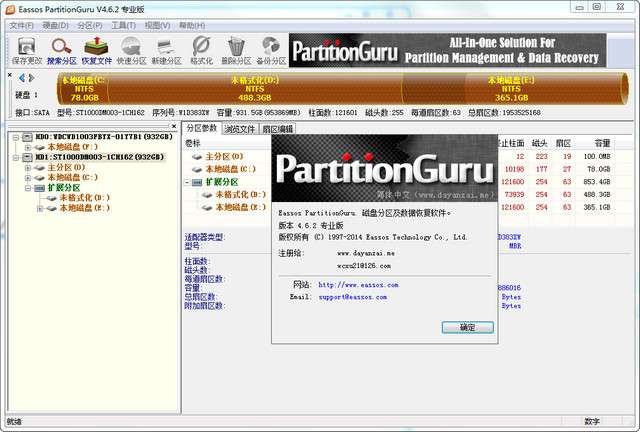Click 确定 to close the about dialog
640x432 pixels.
468,327
